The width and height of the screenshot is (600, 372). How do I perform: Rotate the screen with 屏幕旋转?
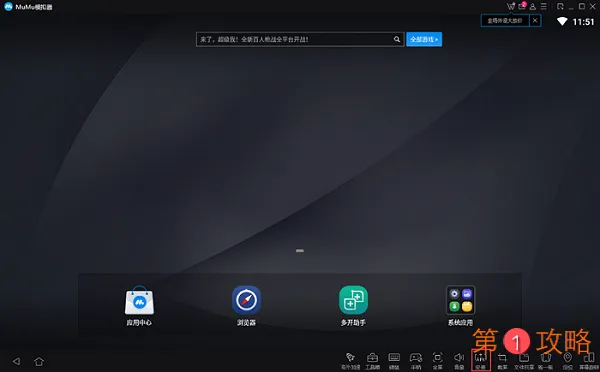pos(589,361)
